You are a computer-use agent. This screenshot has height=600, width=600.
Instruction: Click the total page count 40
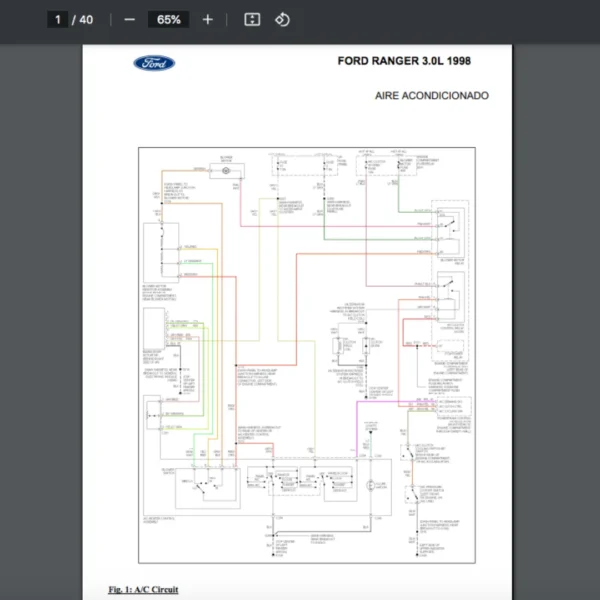[x=86, y=19]
